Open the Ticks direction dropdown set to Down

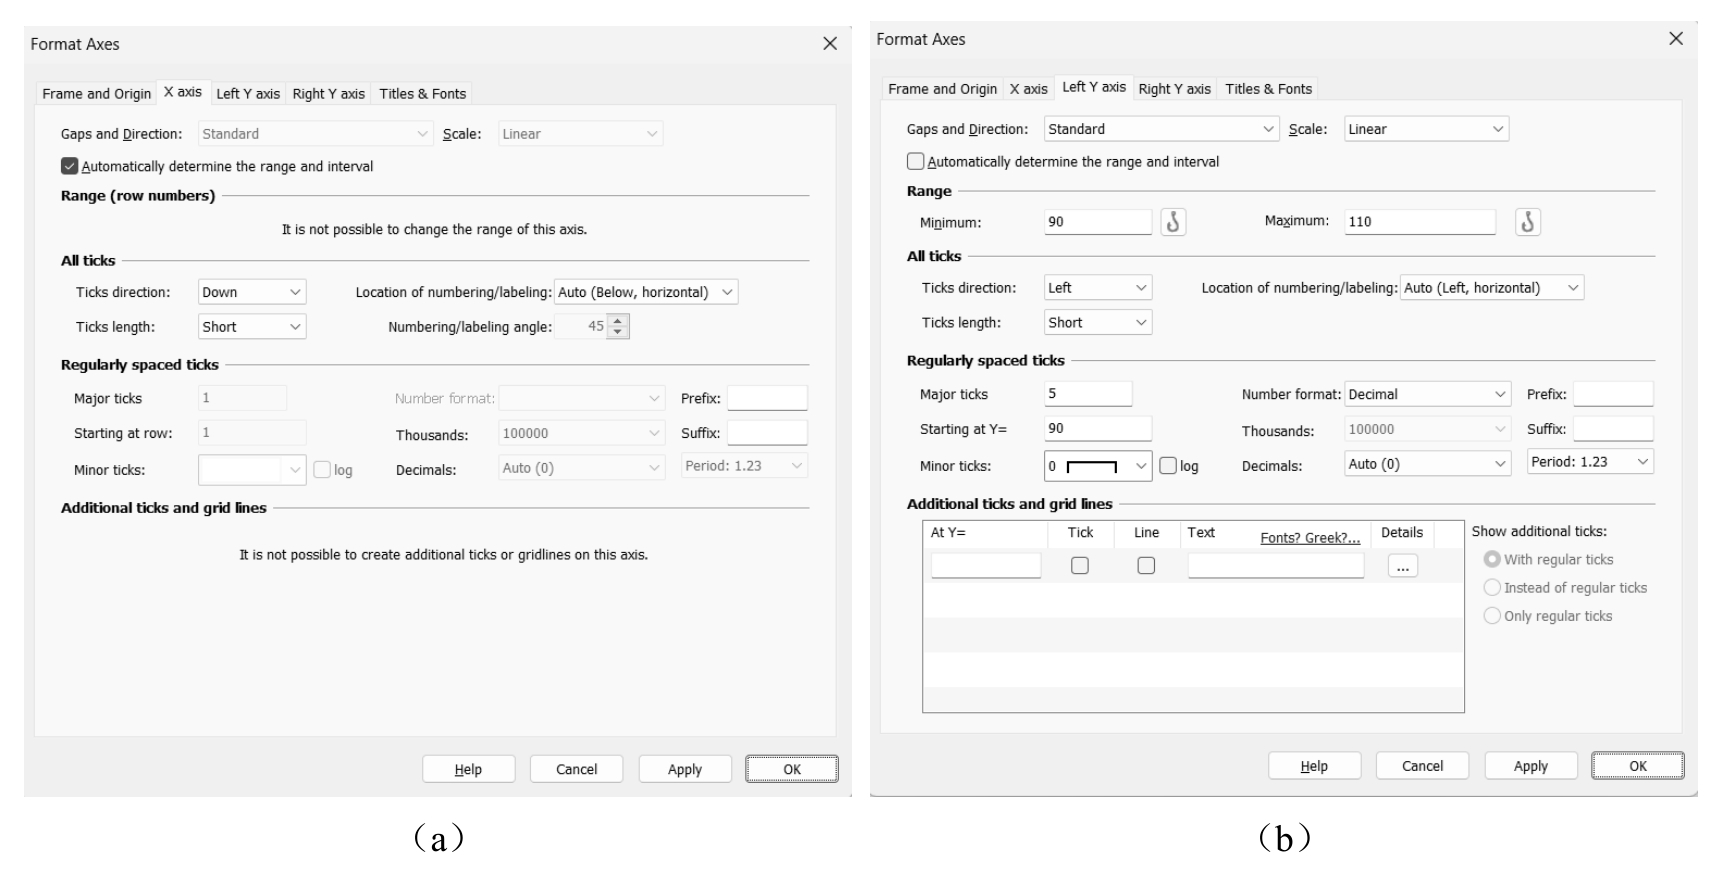pos(252,293)
